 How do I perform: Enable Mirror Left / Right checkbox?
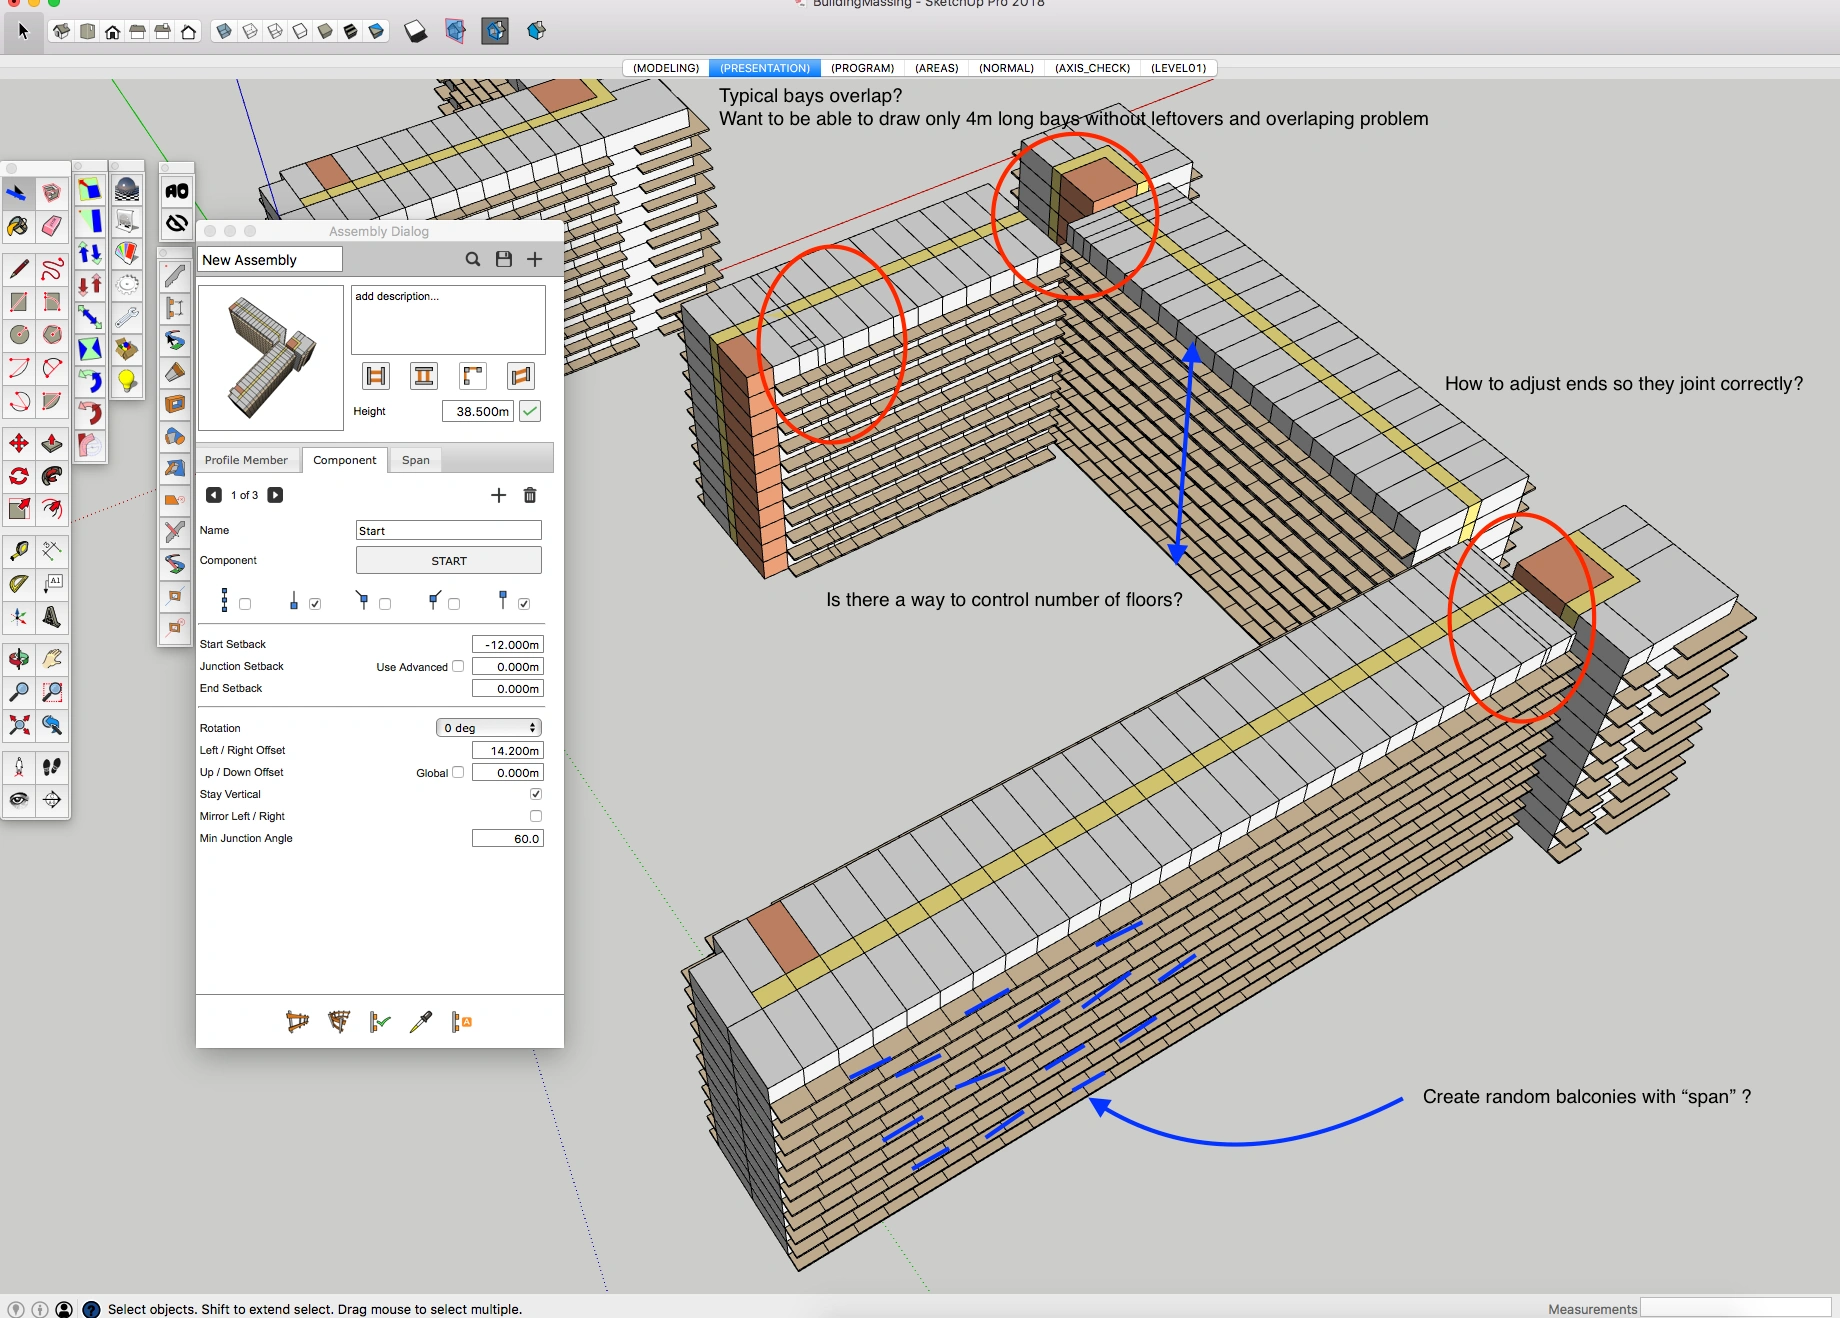536,816
